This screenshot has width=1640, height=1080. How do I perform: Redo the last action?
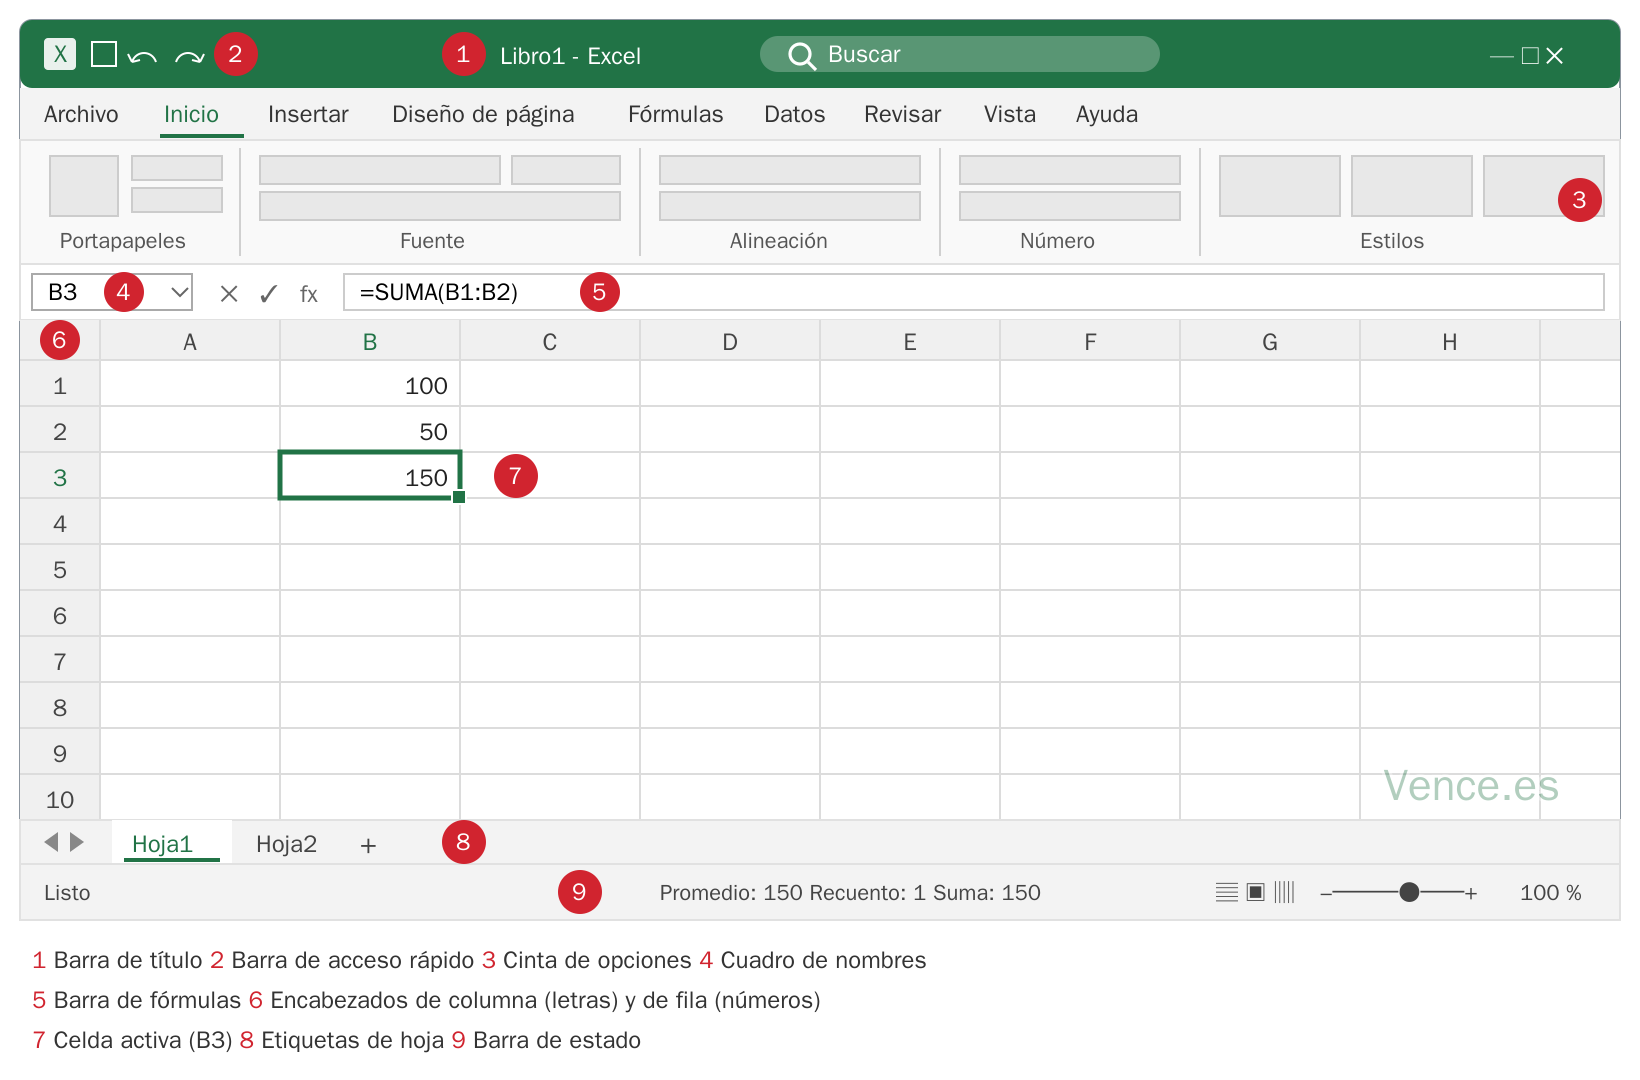[189, 56]
